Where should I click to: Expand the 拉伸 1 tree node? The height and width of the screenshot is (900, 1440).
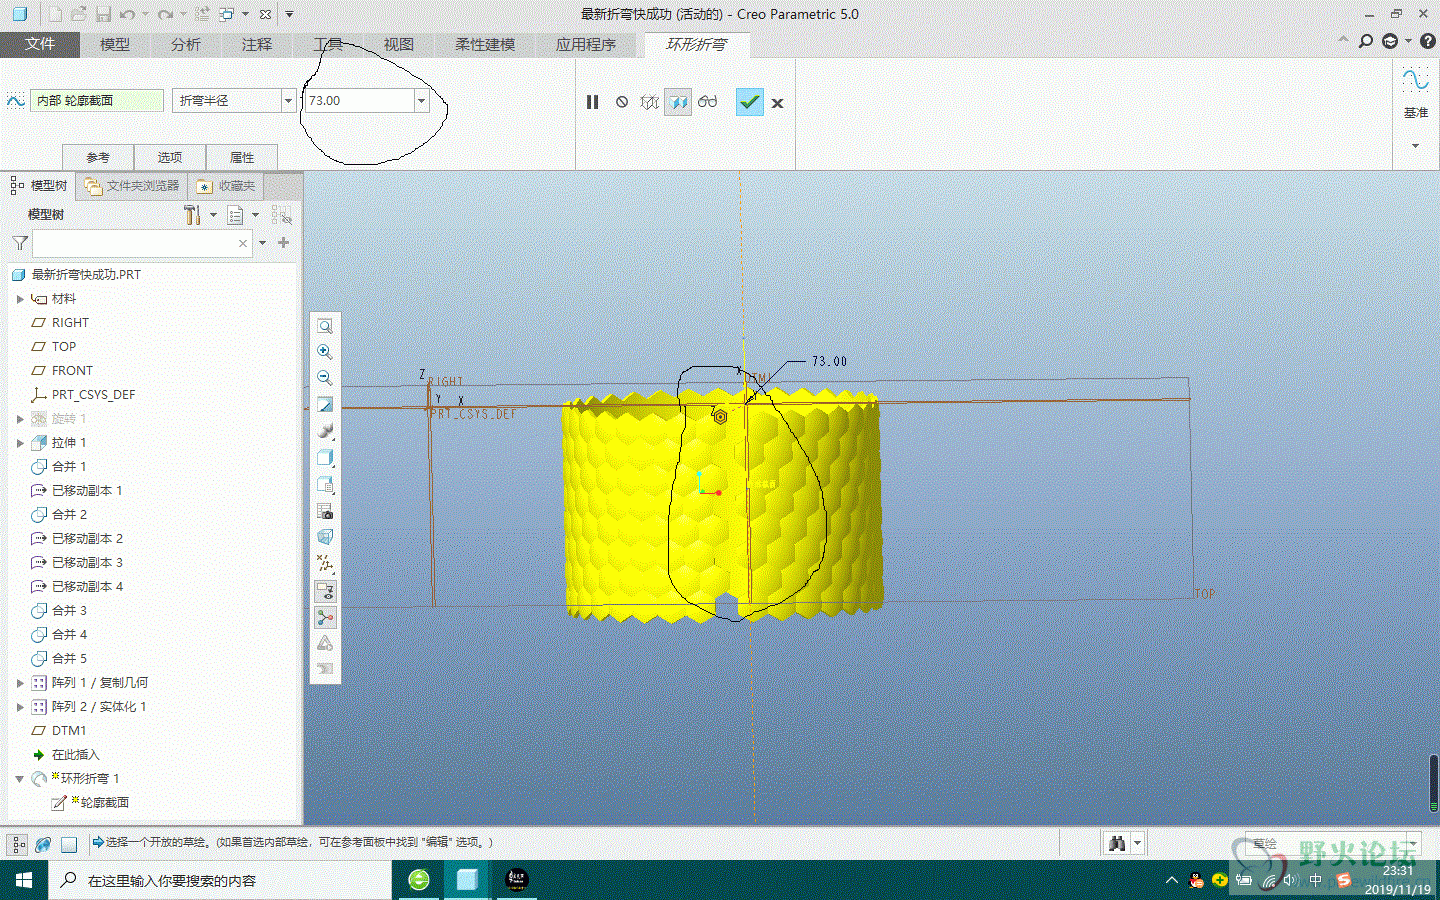tap(19, 443)
